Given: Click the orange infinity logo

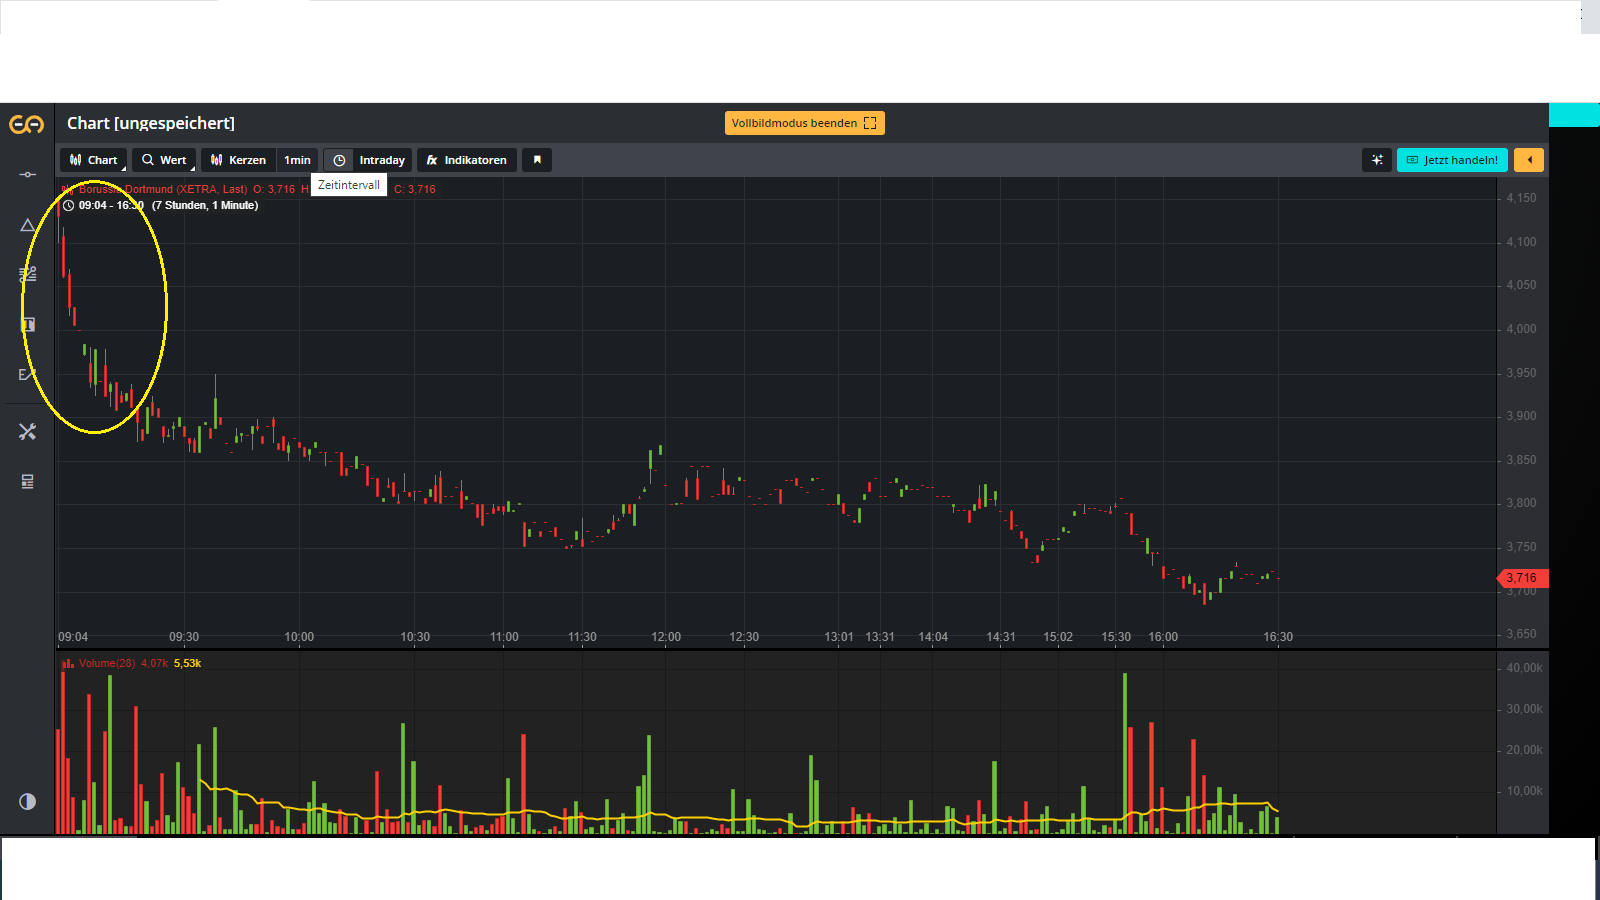Looking at the screenshot, I should tap(27, 124).
